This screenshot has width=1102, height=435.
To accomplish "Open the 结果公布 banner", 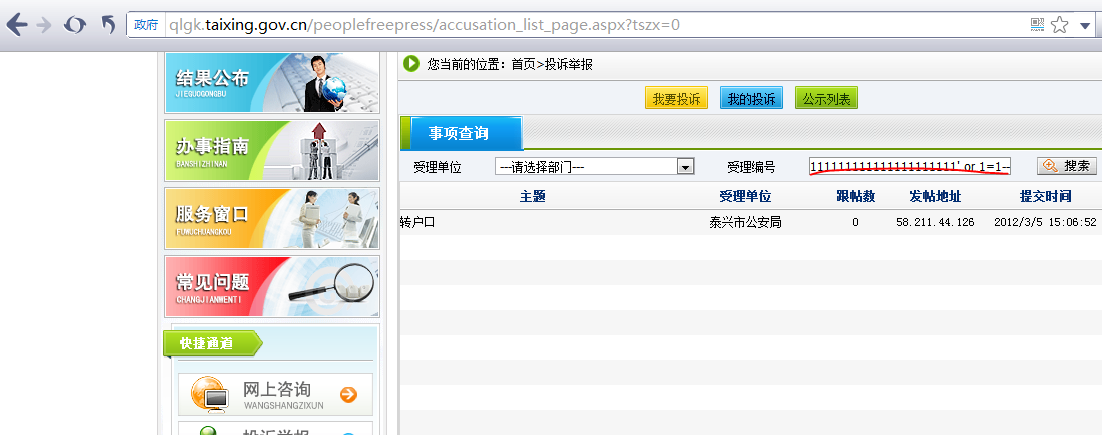I will 272,83.
